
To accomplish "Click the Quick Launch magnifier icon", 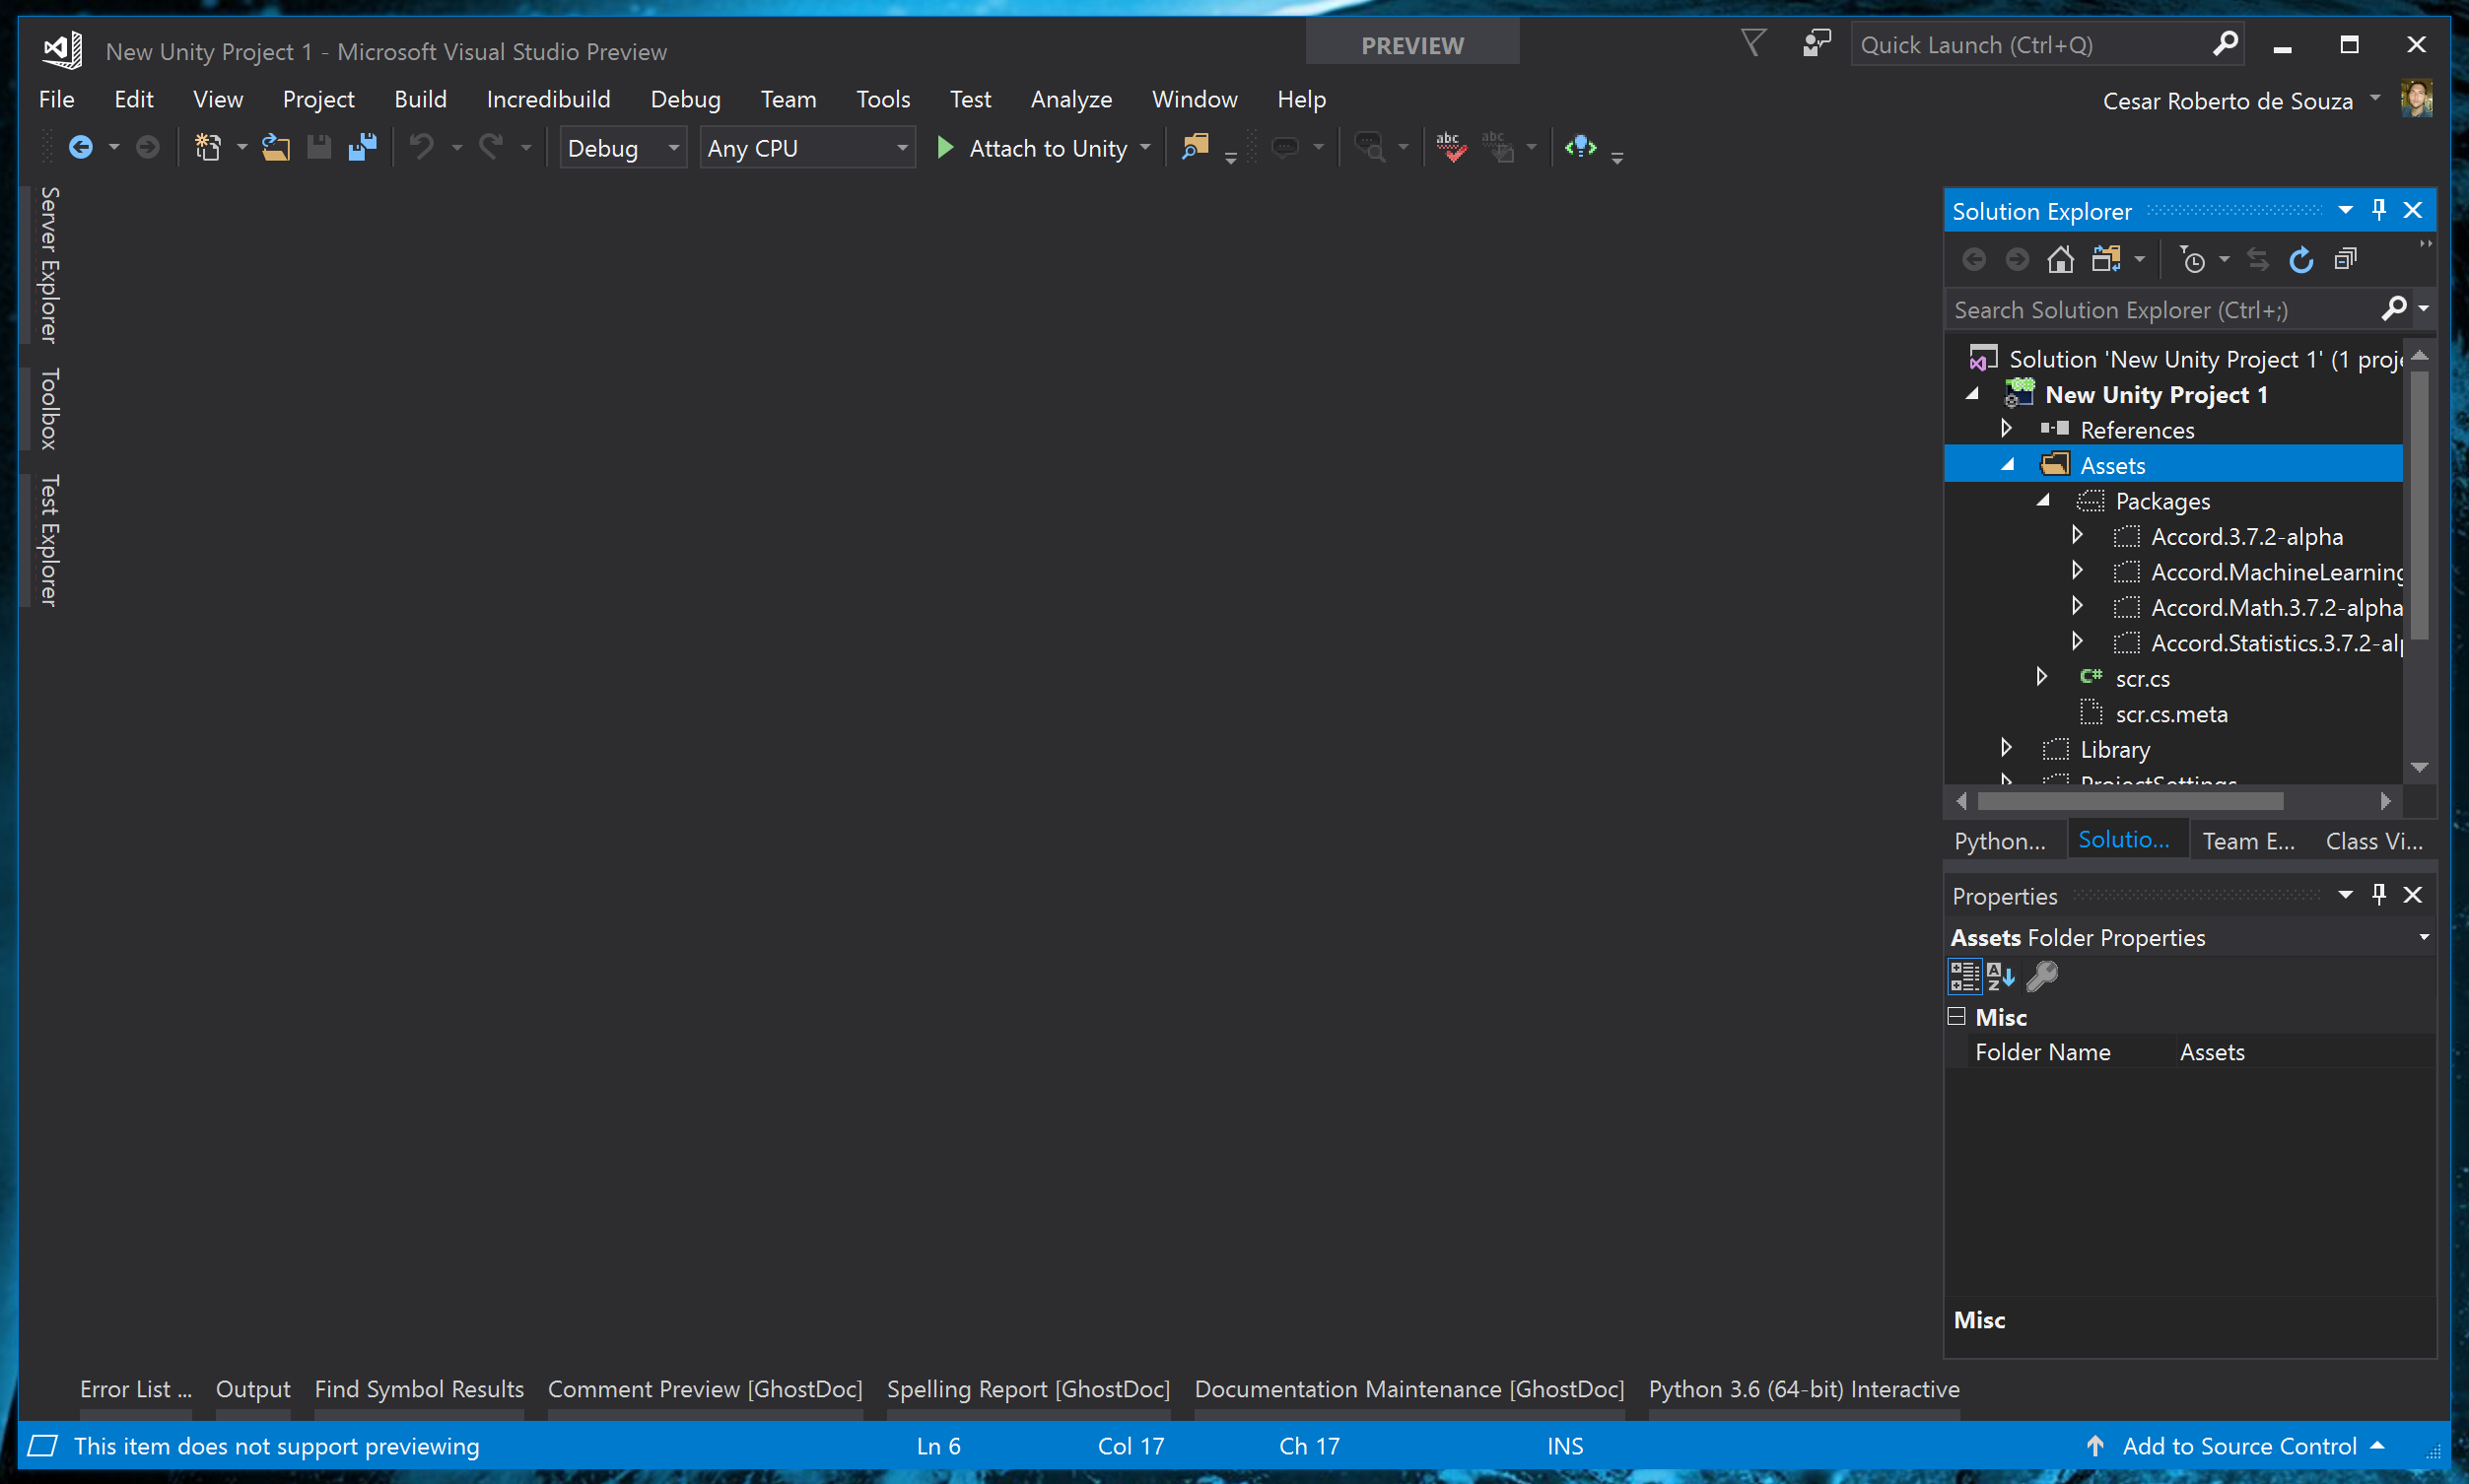I will 2224,44.
